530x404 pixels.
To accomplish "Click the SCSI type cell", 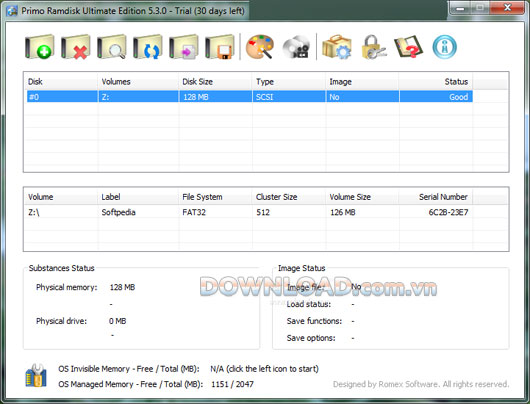I will [289, 97].
